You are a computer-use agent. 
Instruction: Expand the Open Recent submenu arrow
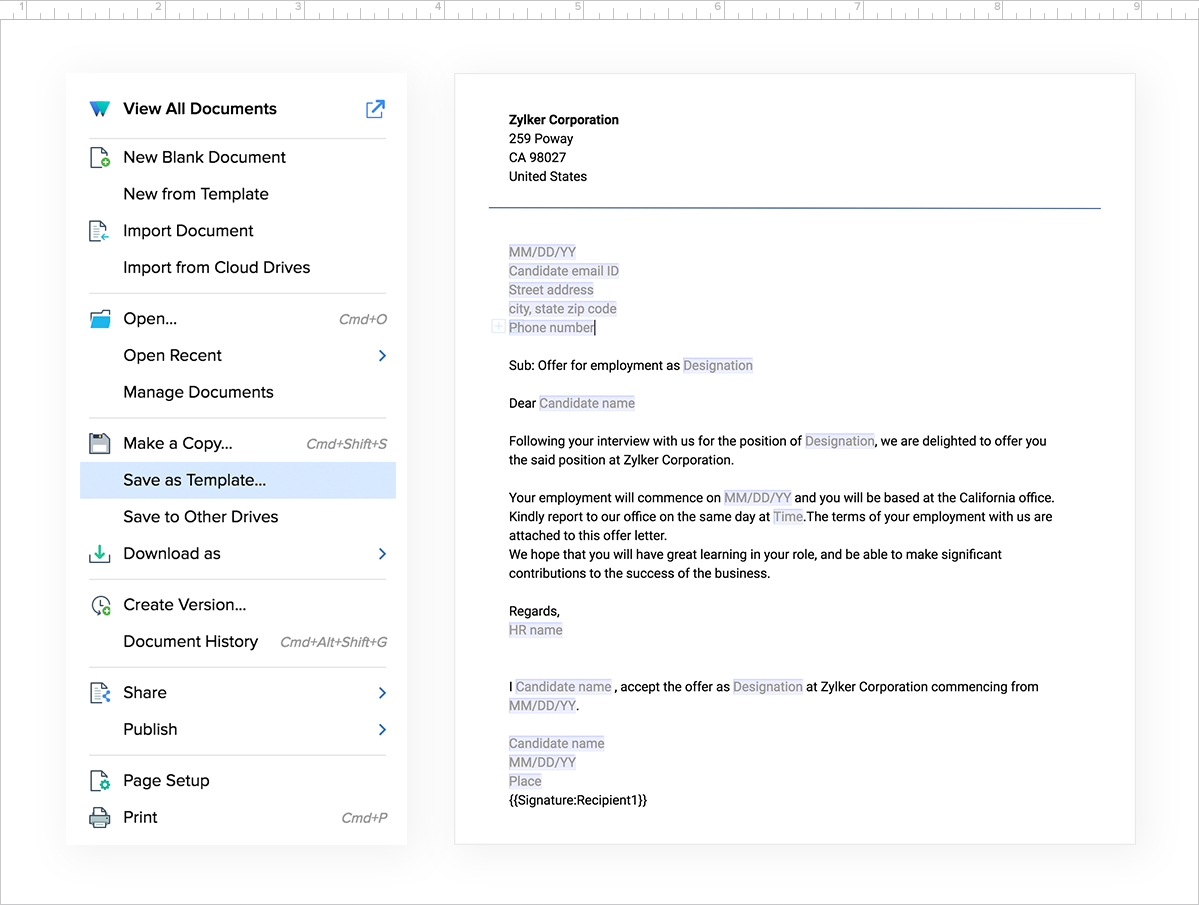tap(382, 356)
